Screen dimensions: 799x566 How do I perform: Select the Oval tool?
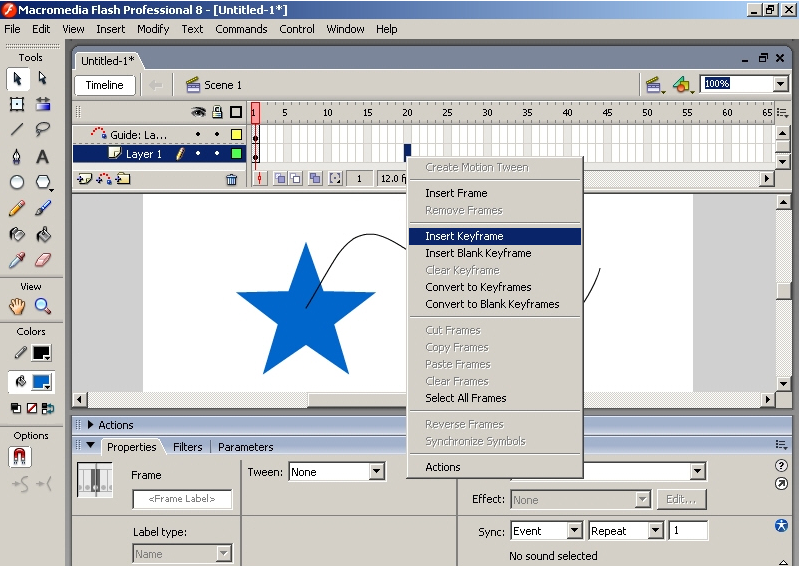17,182
